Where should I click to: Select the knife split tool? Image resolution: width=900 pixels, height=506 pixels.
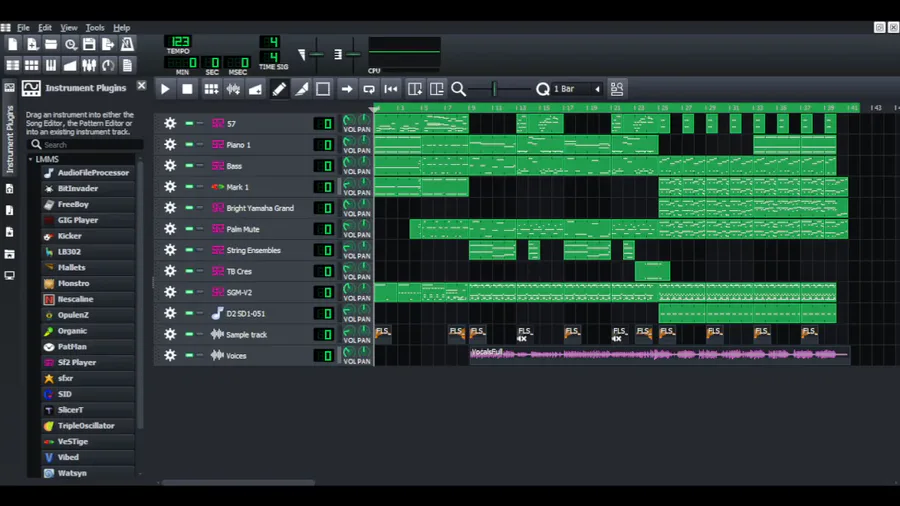(301, 89)
